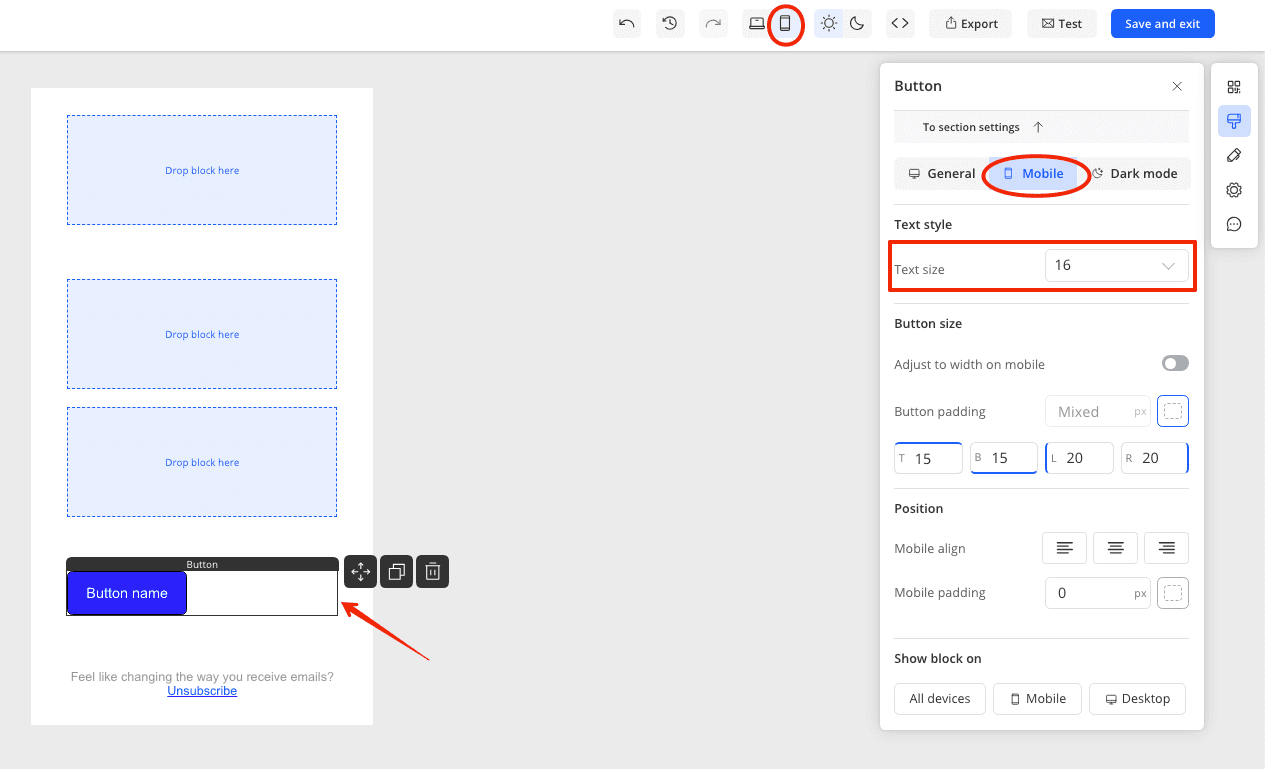Select the third Drop block here area
The width and height of the screenshot is (1265, 769).
202,462
